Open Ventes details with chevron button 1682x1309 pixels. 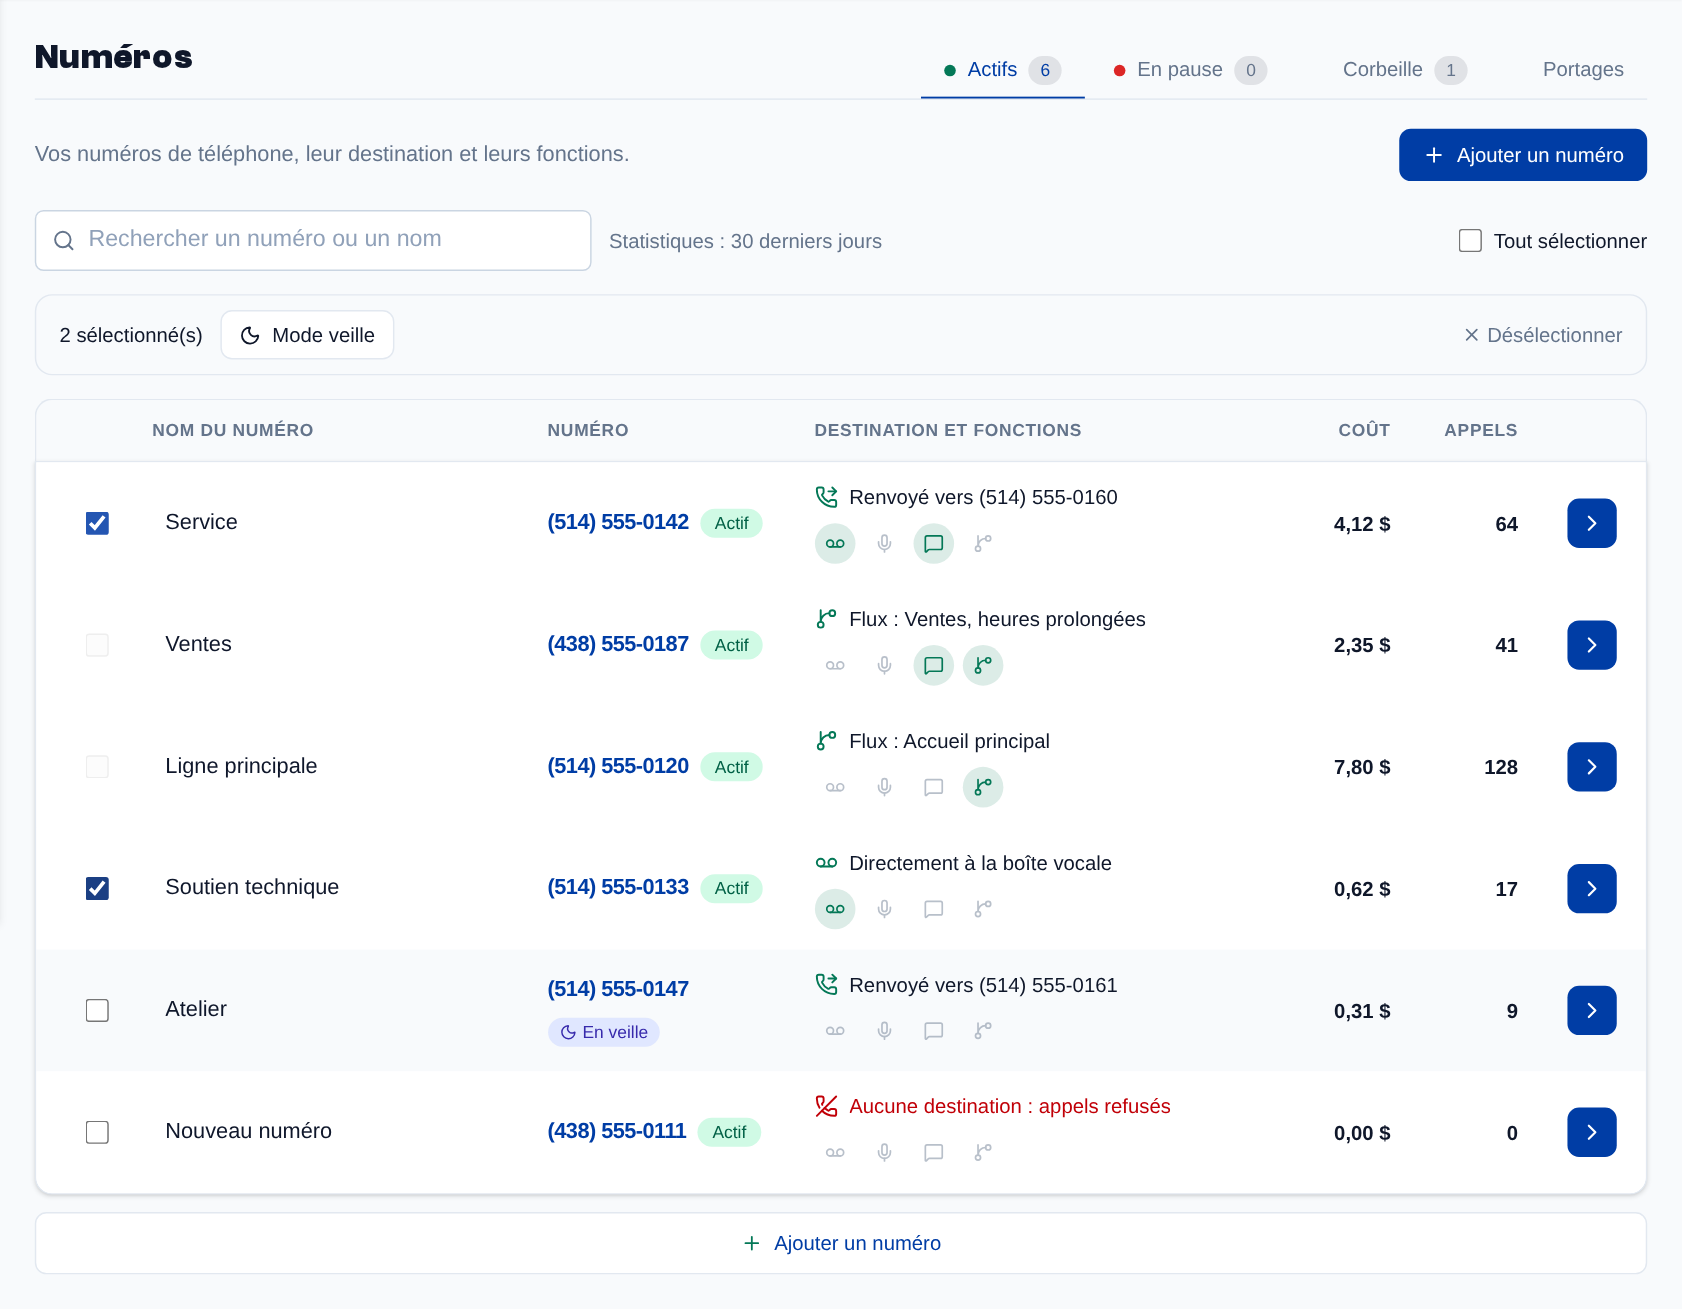click(x=1592, y=645)
